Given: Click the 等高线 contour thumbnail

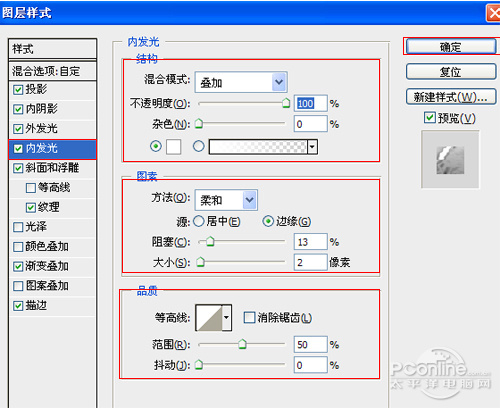Looking at the screenshot, I should pyautogui.click(x=209, y=317).
